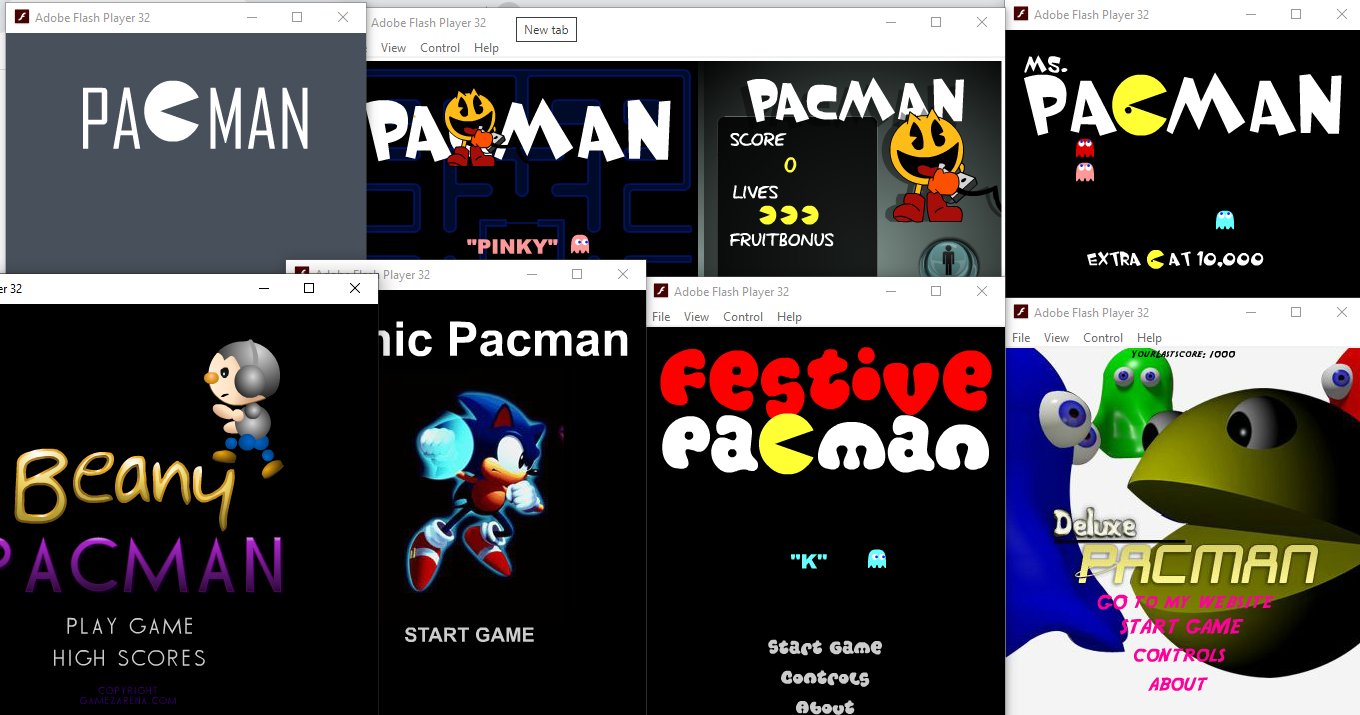Minimize the Beany Pacman window
The height and width of the screenshot is (715, 1360).
tap(264, 288)
